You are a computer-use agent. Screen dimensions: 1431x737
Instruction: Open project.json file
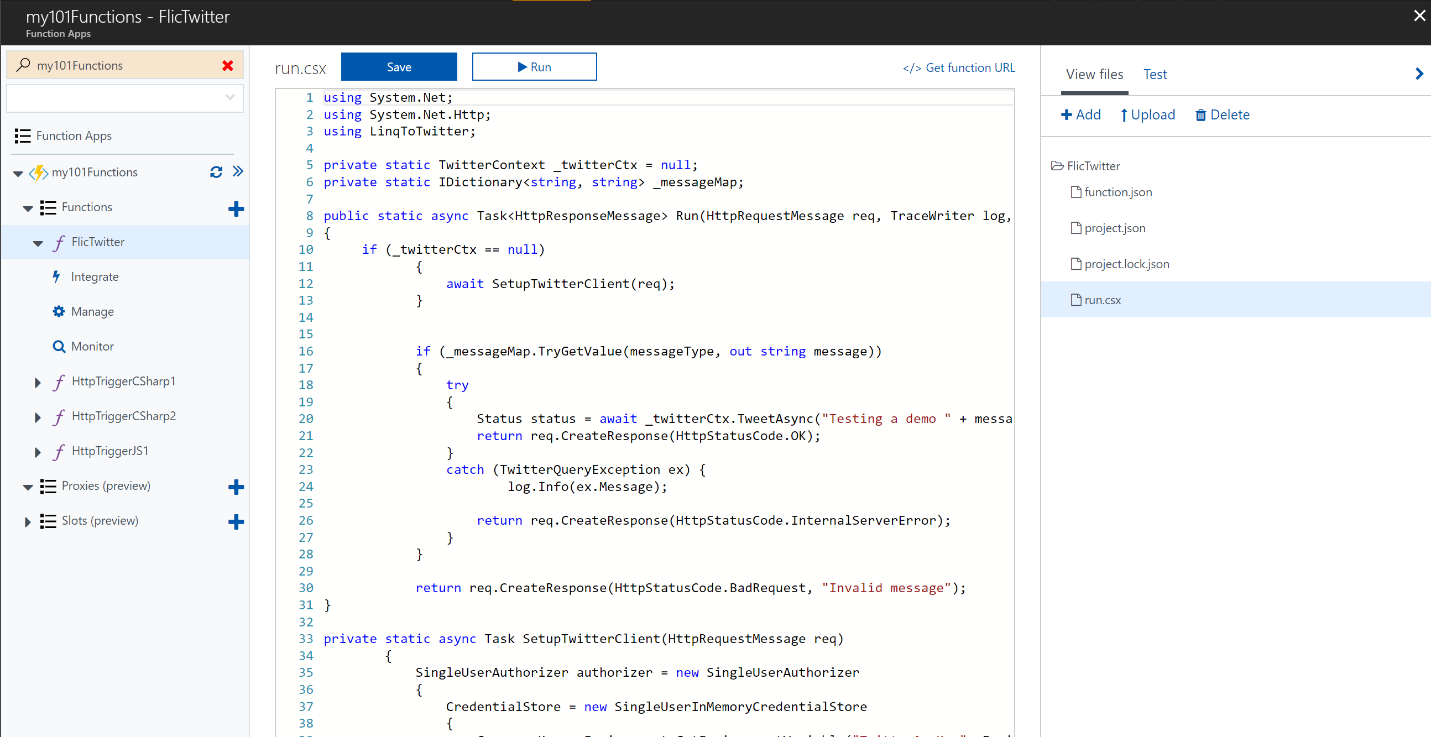pos(1108,228)
